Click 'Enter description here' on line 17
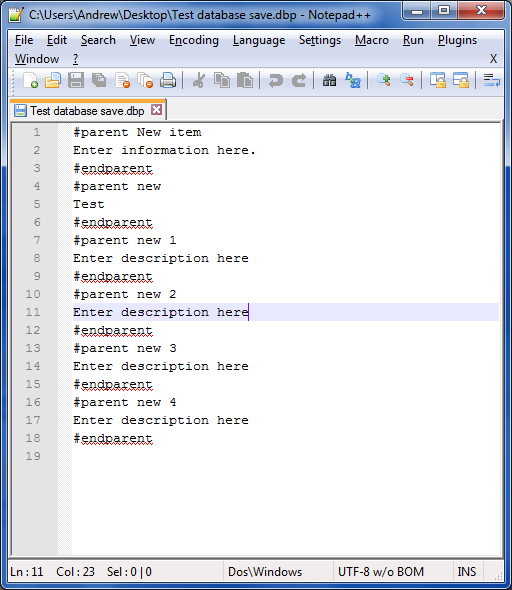512x590 pixels. pos(161,420)
